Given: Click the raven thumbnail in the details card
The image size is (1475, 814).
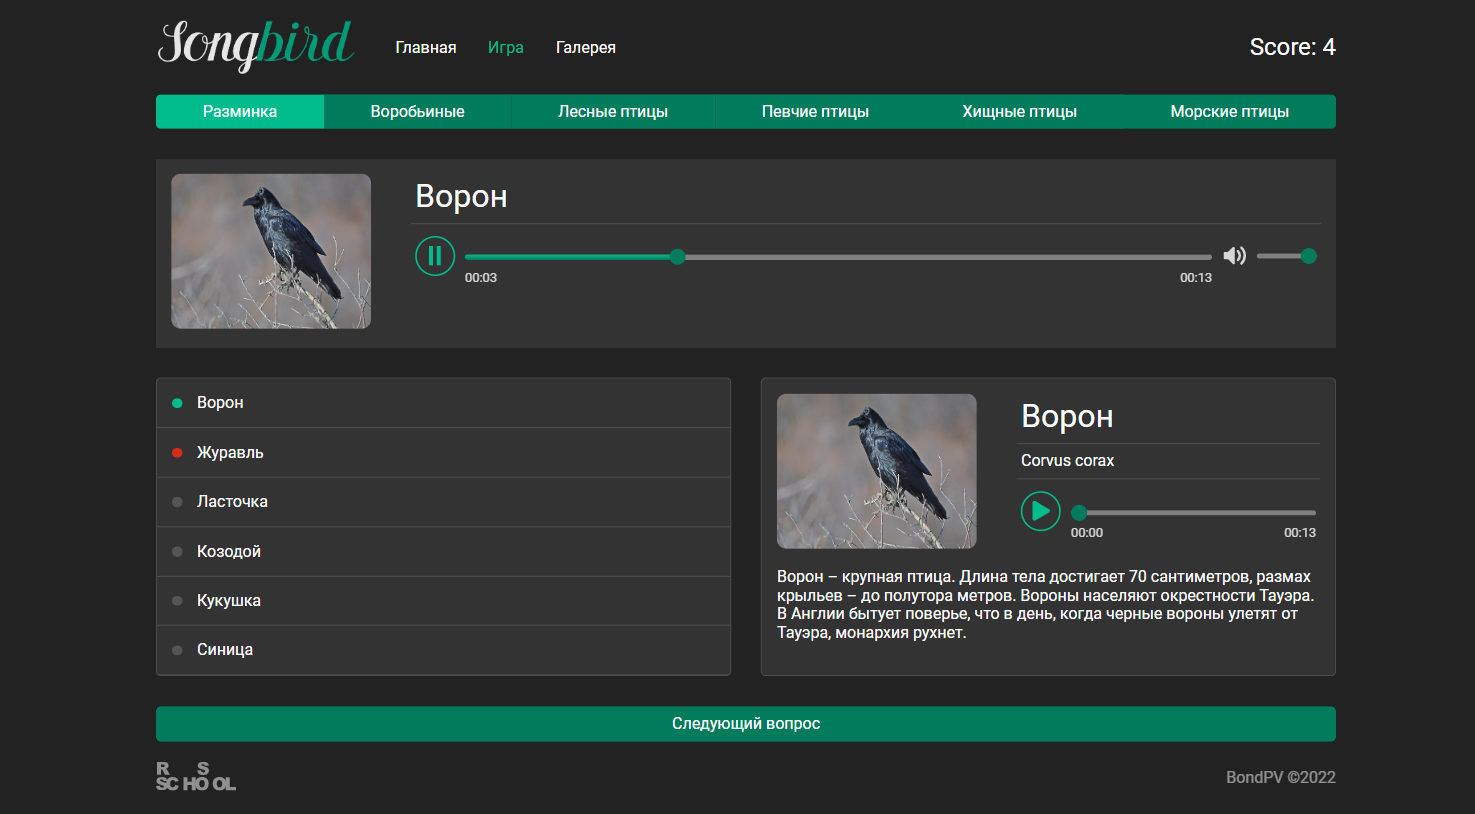Looking at the screenshot, I should [877, 471].
